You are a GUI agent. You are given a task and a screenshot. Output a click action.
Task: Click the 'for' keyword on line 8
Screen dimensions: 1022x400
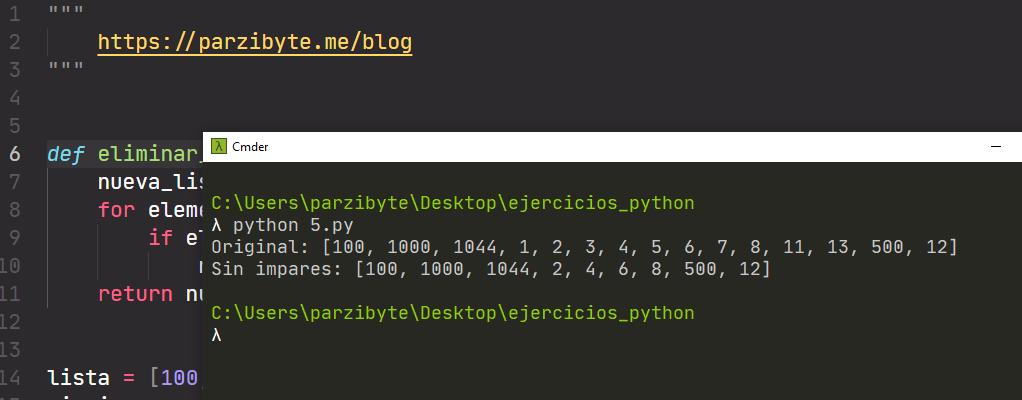click(x=116, y=211)
